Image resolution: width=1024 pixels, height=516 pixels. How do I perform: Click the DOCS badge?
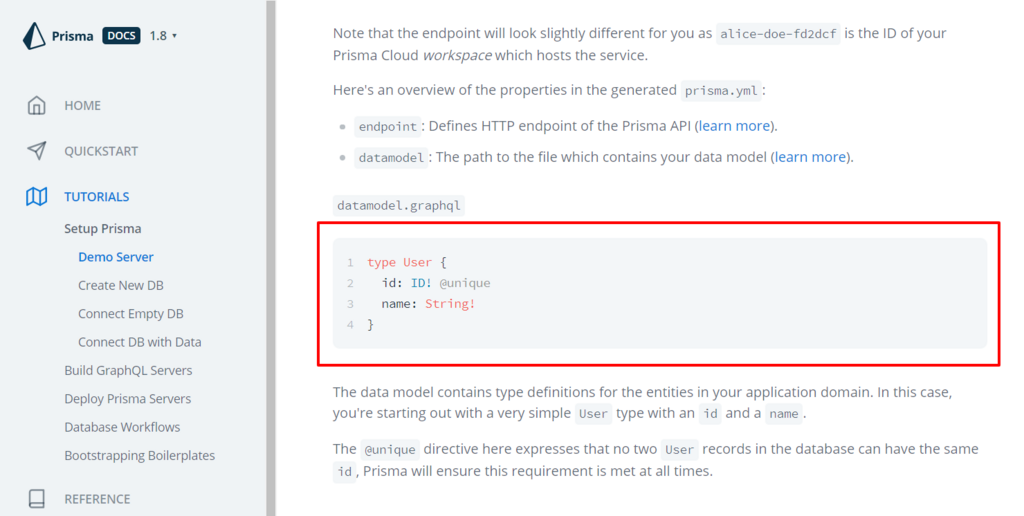point(121,36)
